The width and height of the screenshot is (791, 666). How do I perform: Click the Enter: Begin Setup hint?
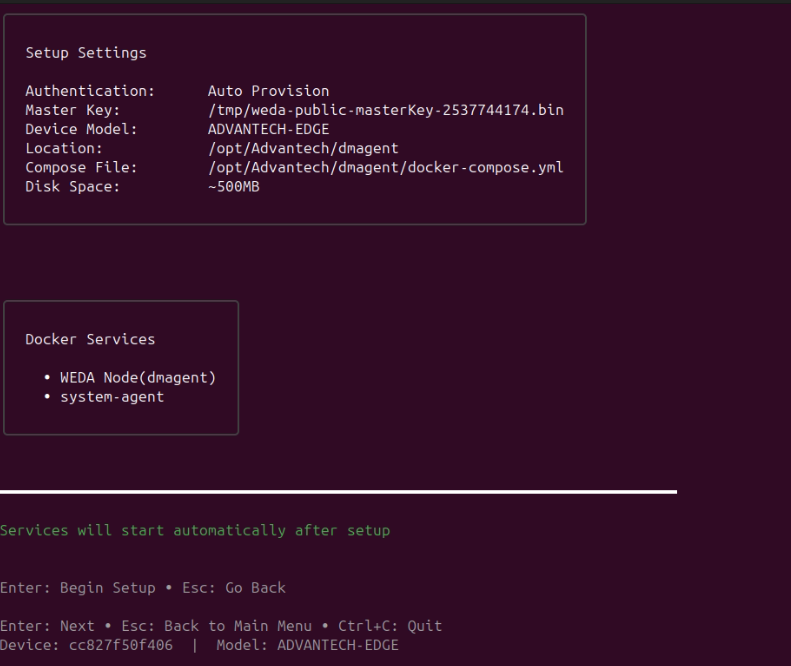(78, 588)
